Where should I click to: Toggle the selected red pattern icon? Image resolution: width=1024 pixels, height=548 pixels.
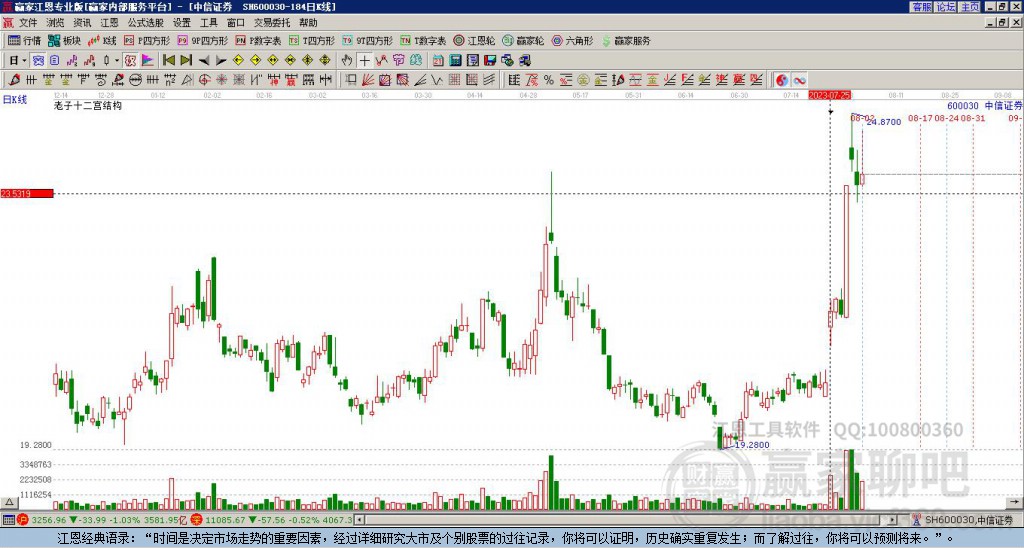click(x=130, y=61)
